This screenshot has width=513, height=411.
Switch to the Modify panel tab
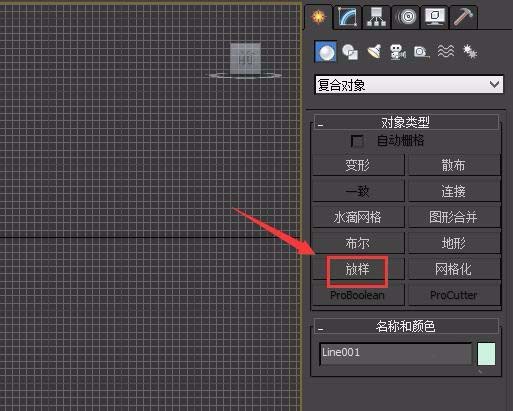click(x=347, y=17)
